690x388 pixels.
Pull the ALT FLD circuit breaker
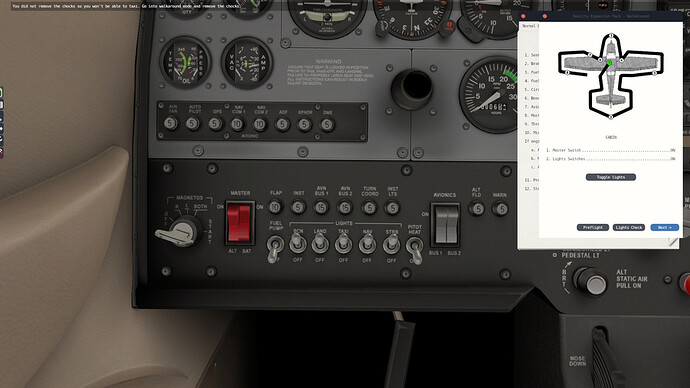coord(477,209)
